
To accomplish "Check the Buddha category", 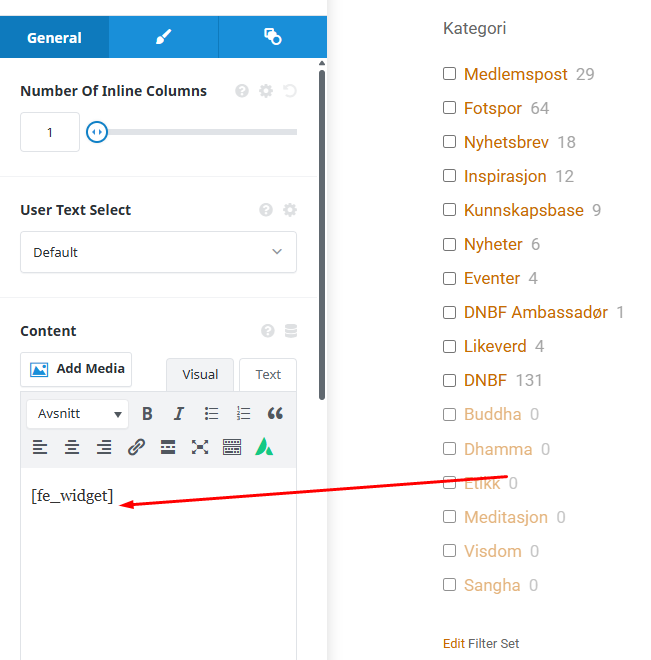I will (449, 415).
